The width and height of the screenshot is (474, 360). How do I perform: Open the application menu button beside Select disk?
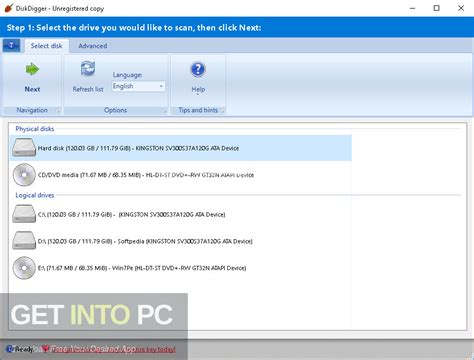point(11,46)
